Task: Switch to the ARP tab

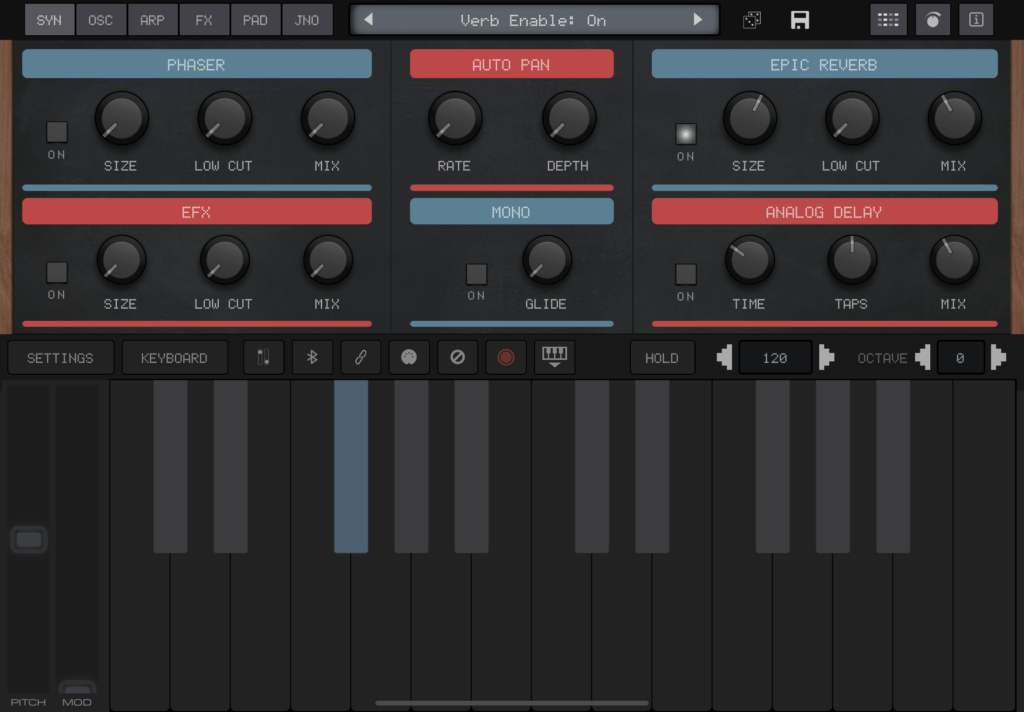Action: (x=152, y=20)
